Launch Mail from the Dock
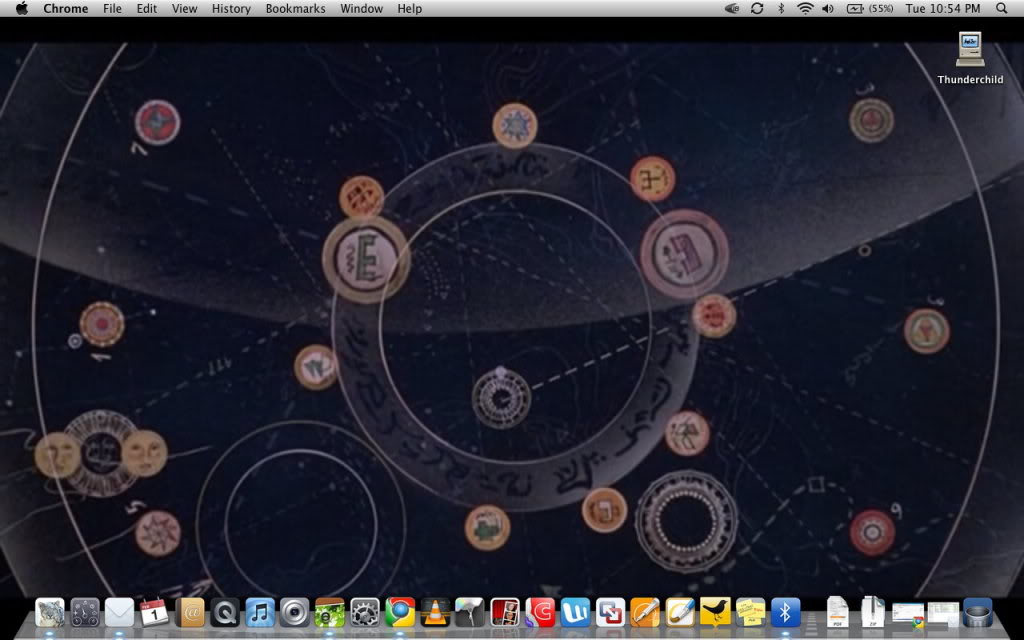Viewport: 1024px width, 640px height. point(120,613)
